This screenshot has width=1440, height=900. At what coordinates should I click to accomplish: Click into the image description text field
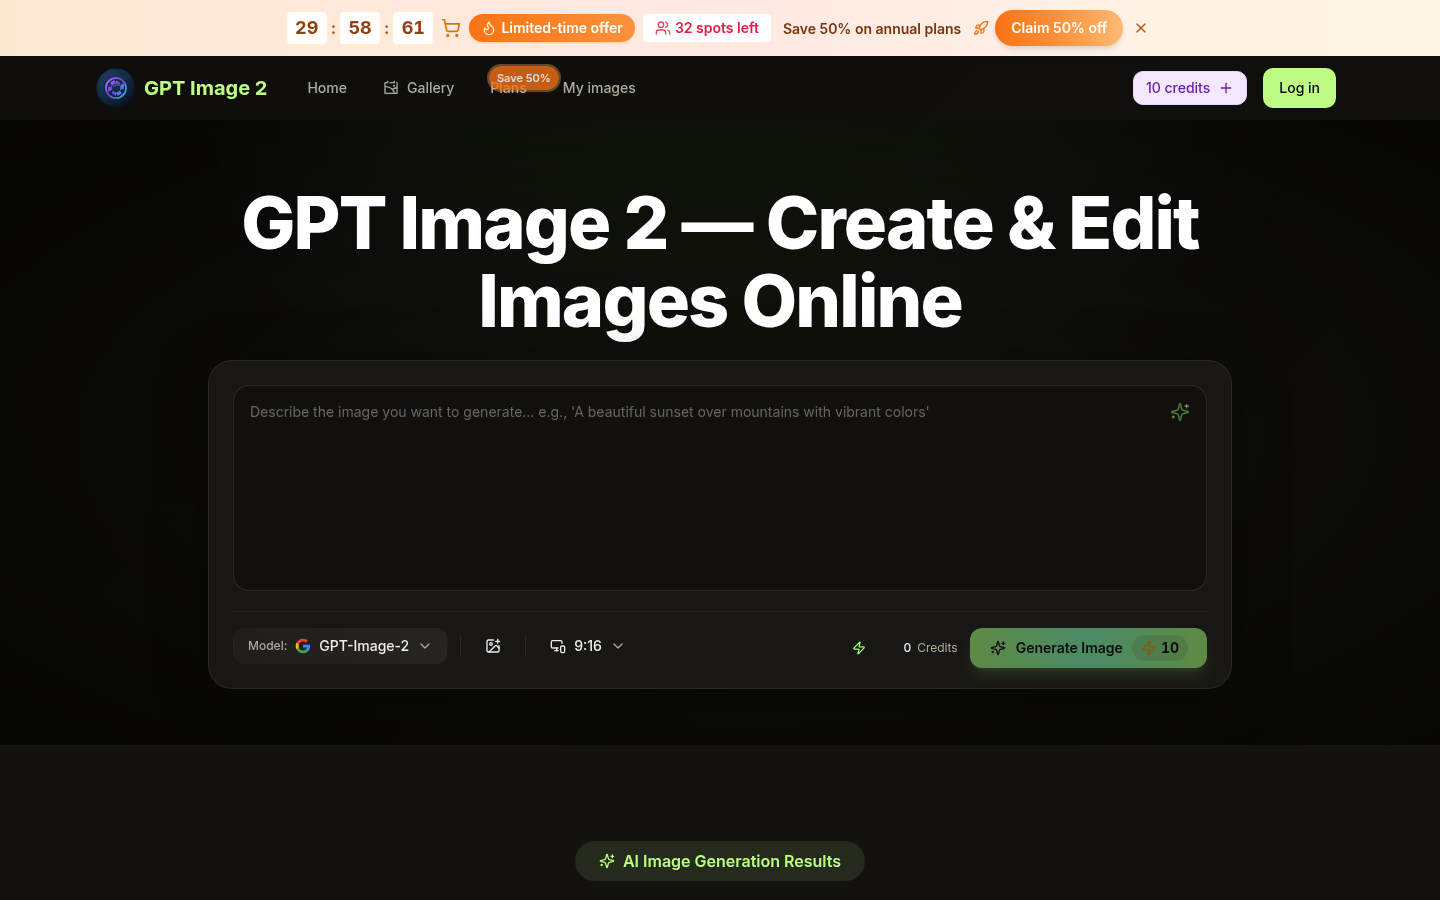pyautogui.click(x=720, y=488)
